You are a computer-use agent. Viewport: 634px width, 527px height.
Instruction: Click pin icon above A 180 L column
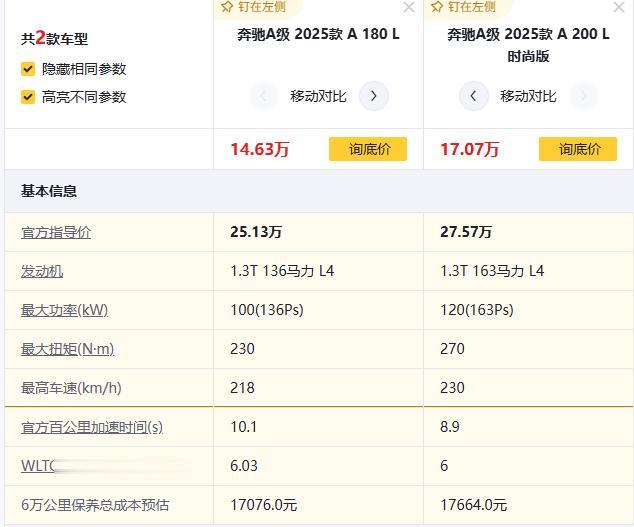pyautogui.click(x=228, y=7)
